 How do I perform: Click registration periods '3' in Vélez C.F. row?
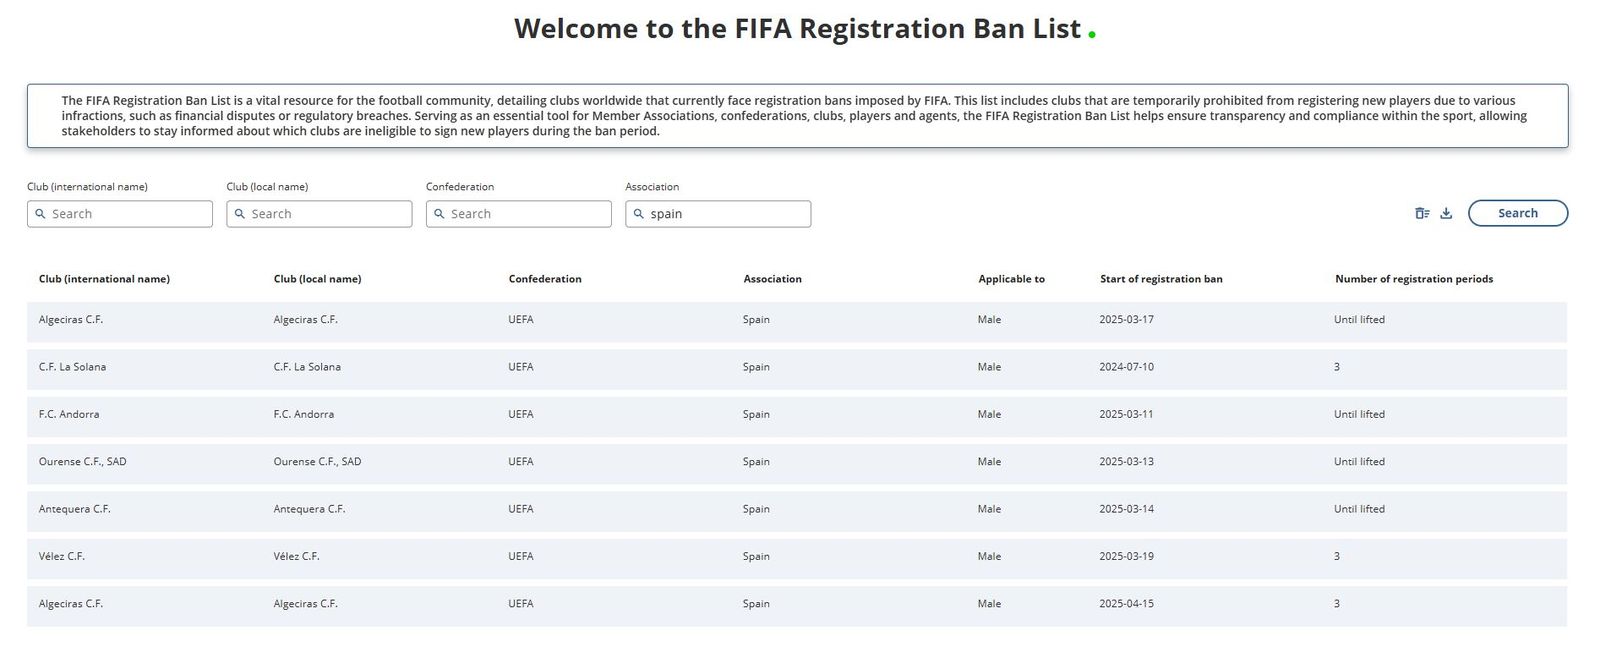pyautogui.click(x=1337, y=556)
